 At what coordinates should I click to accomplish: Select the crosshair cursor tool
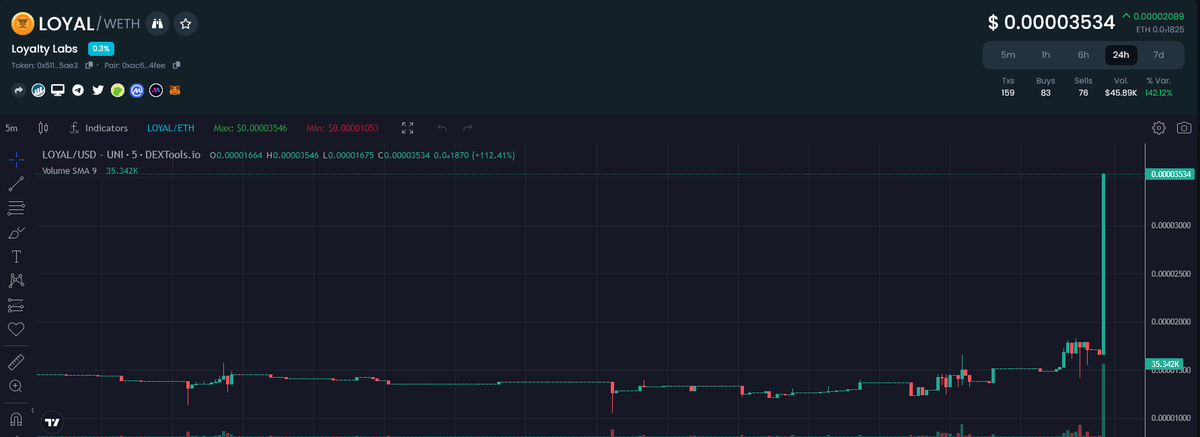click(x=16, y=159)
